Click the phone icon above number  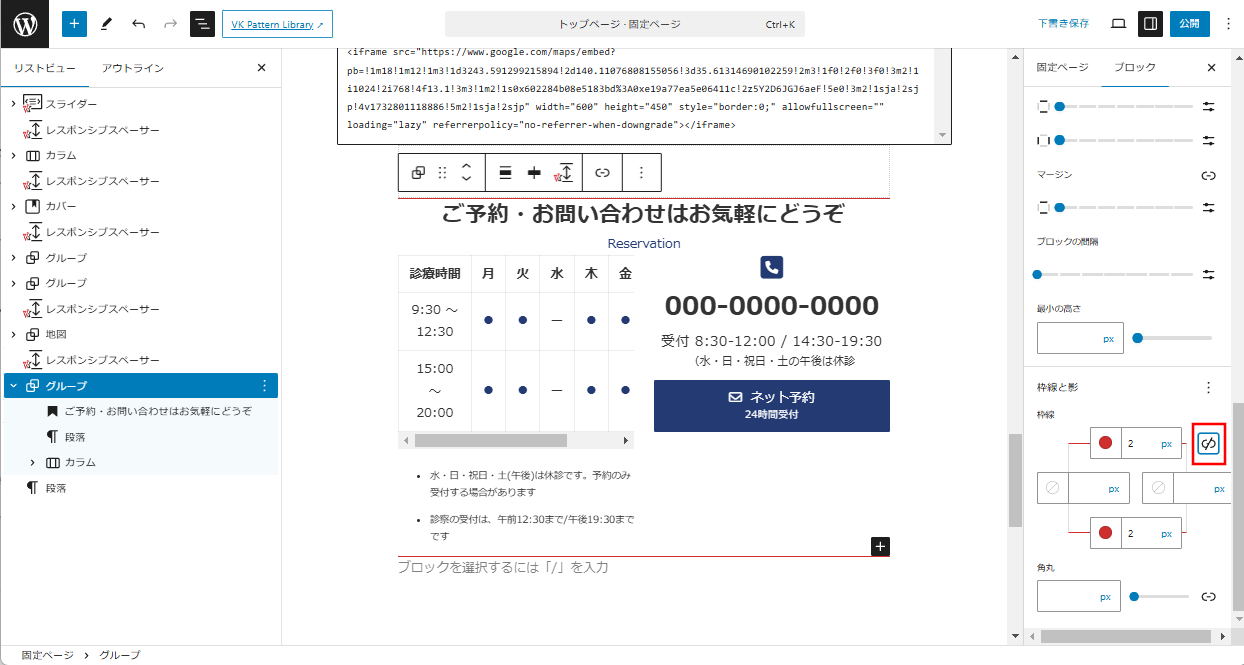(x=771, y=267)
